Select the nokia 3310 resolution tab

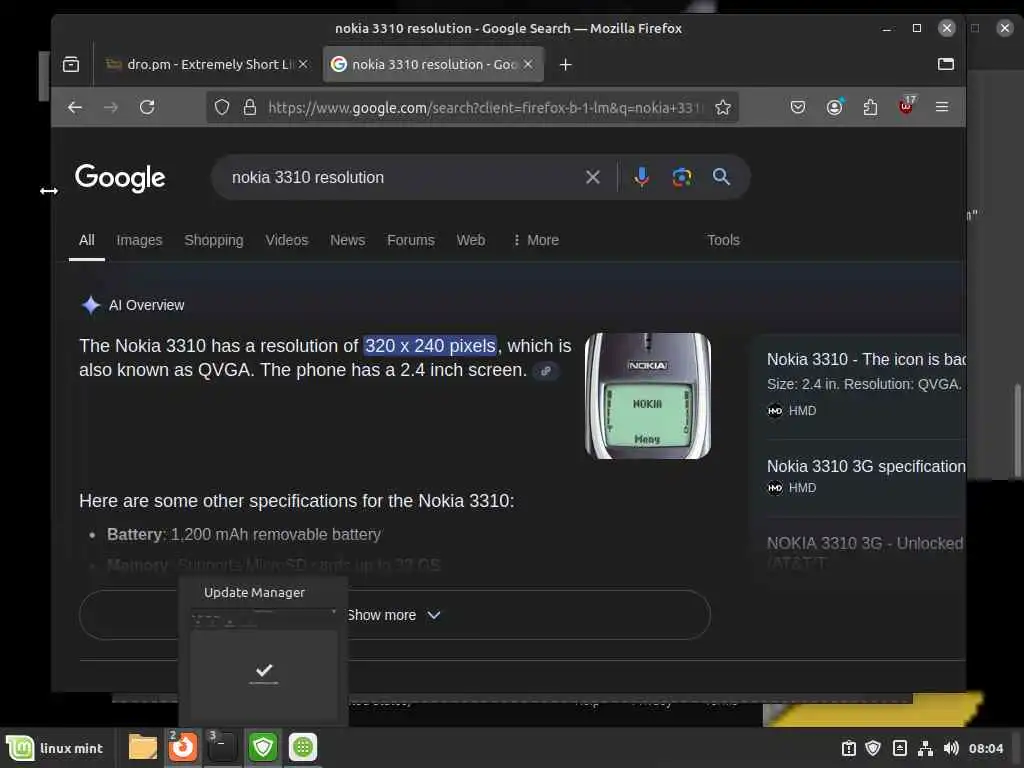433,64
